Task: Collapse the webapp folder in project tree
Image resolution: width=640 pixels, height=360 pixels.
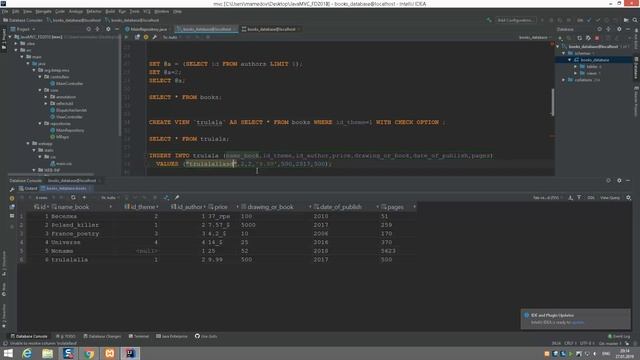Action: [28, 144]
